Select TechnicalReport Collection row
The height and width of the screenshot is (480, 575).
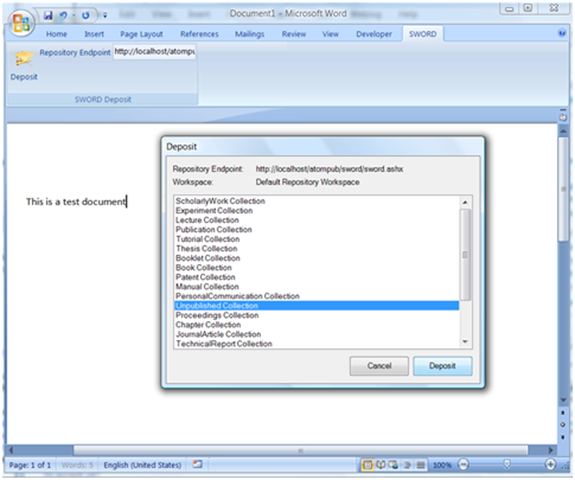[x=317, y=344]
